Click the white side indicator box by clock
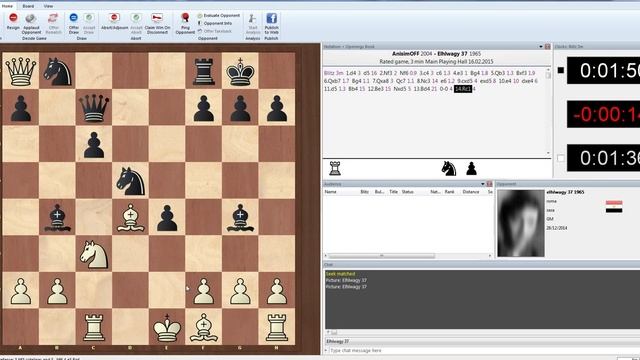The image size is (640, 360). point(561,158)
